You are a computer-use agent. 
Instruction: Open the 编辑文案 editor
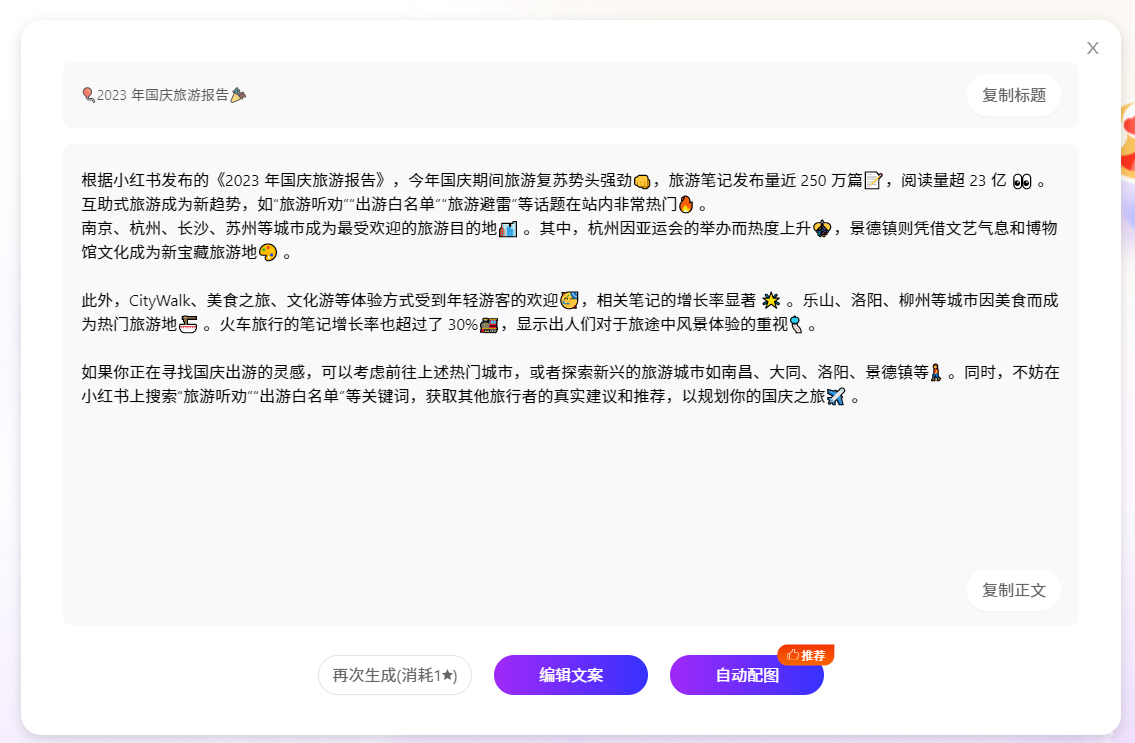point(571,675)
